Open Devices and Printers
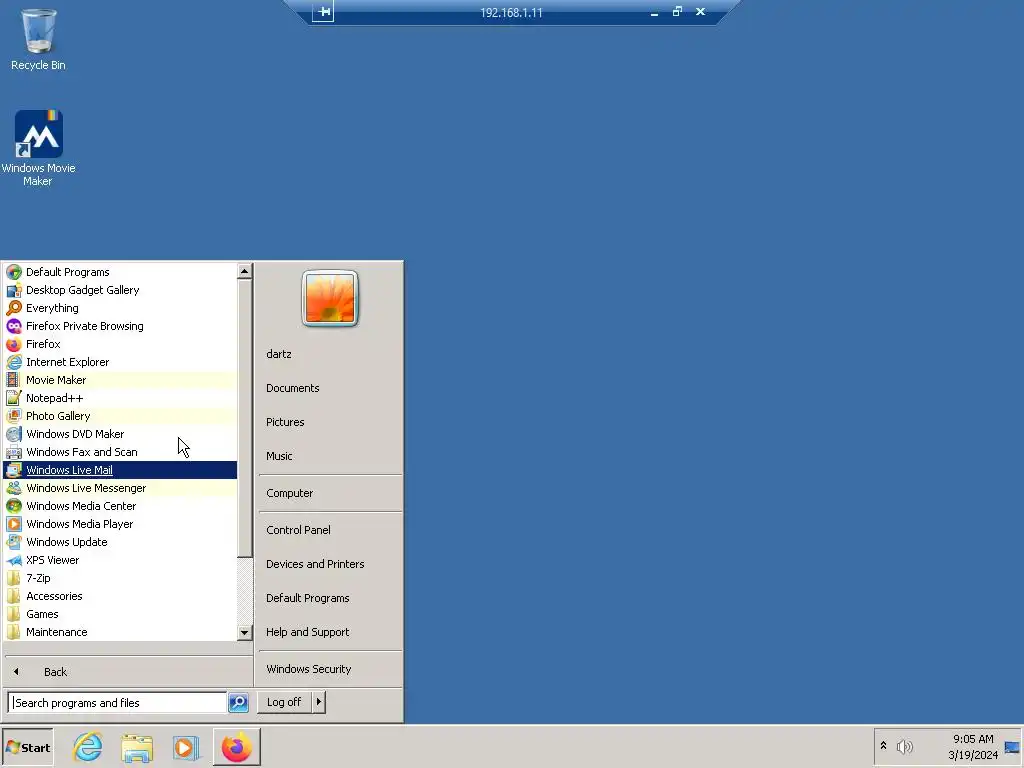This screenshot has width=1024, height=768. tap(330, 564)
